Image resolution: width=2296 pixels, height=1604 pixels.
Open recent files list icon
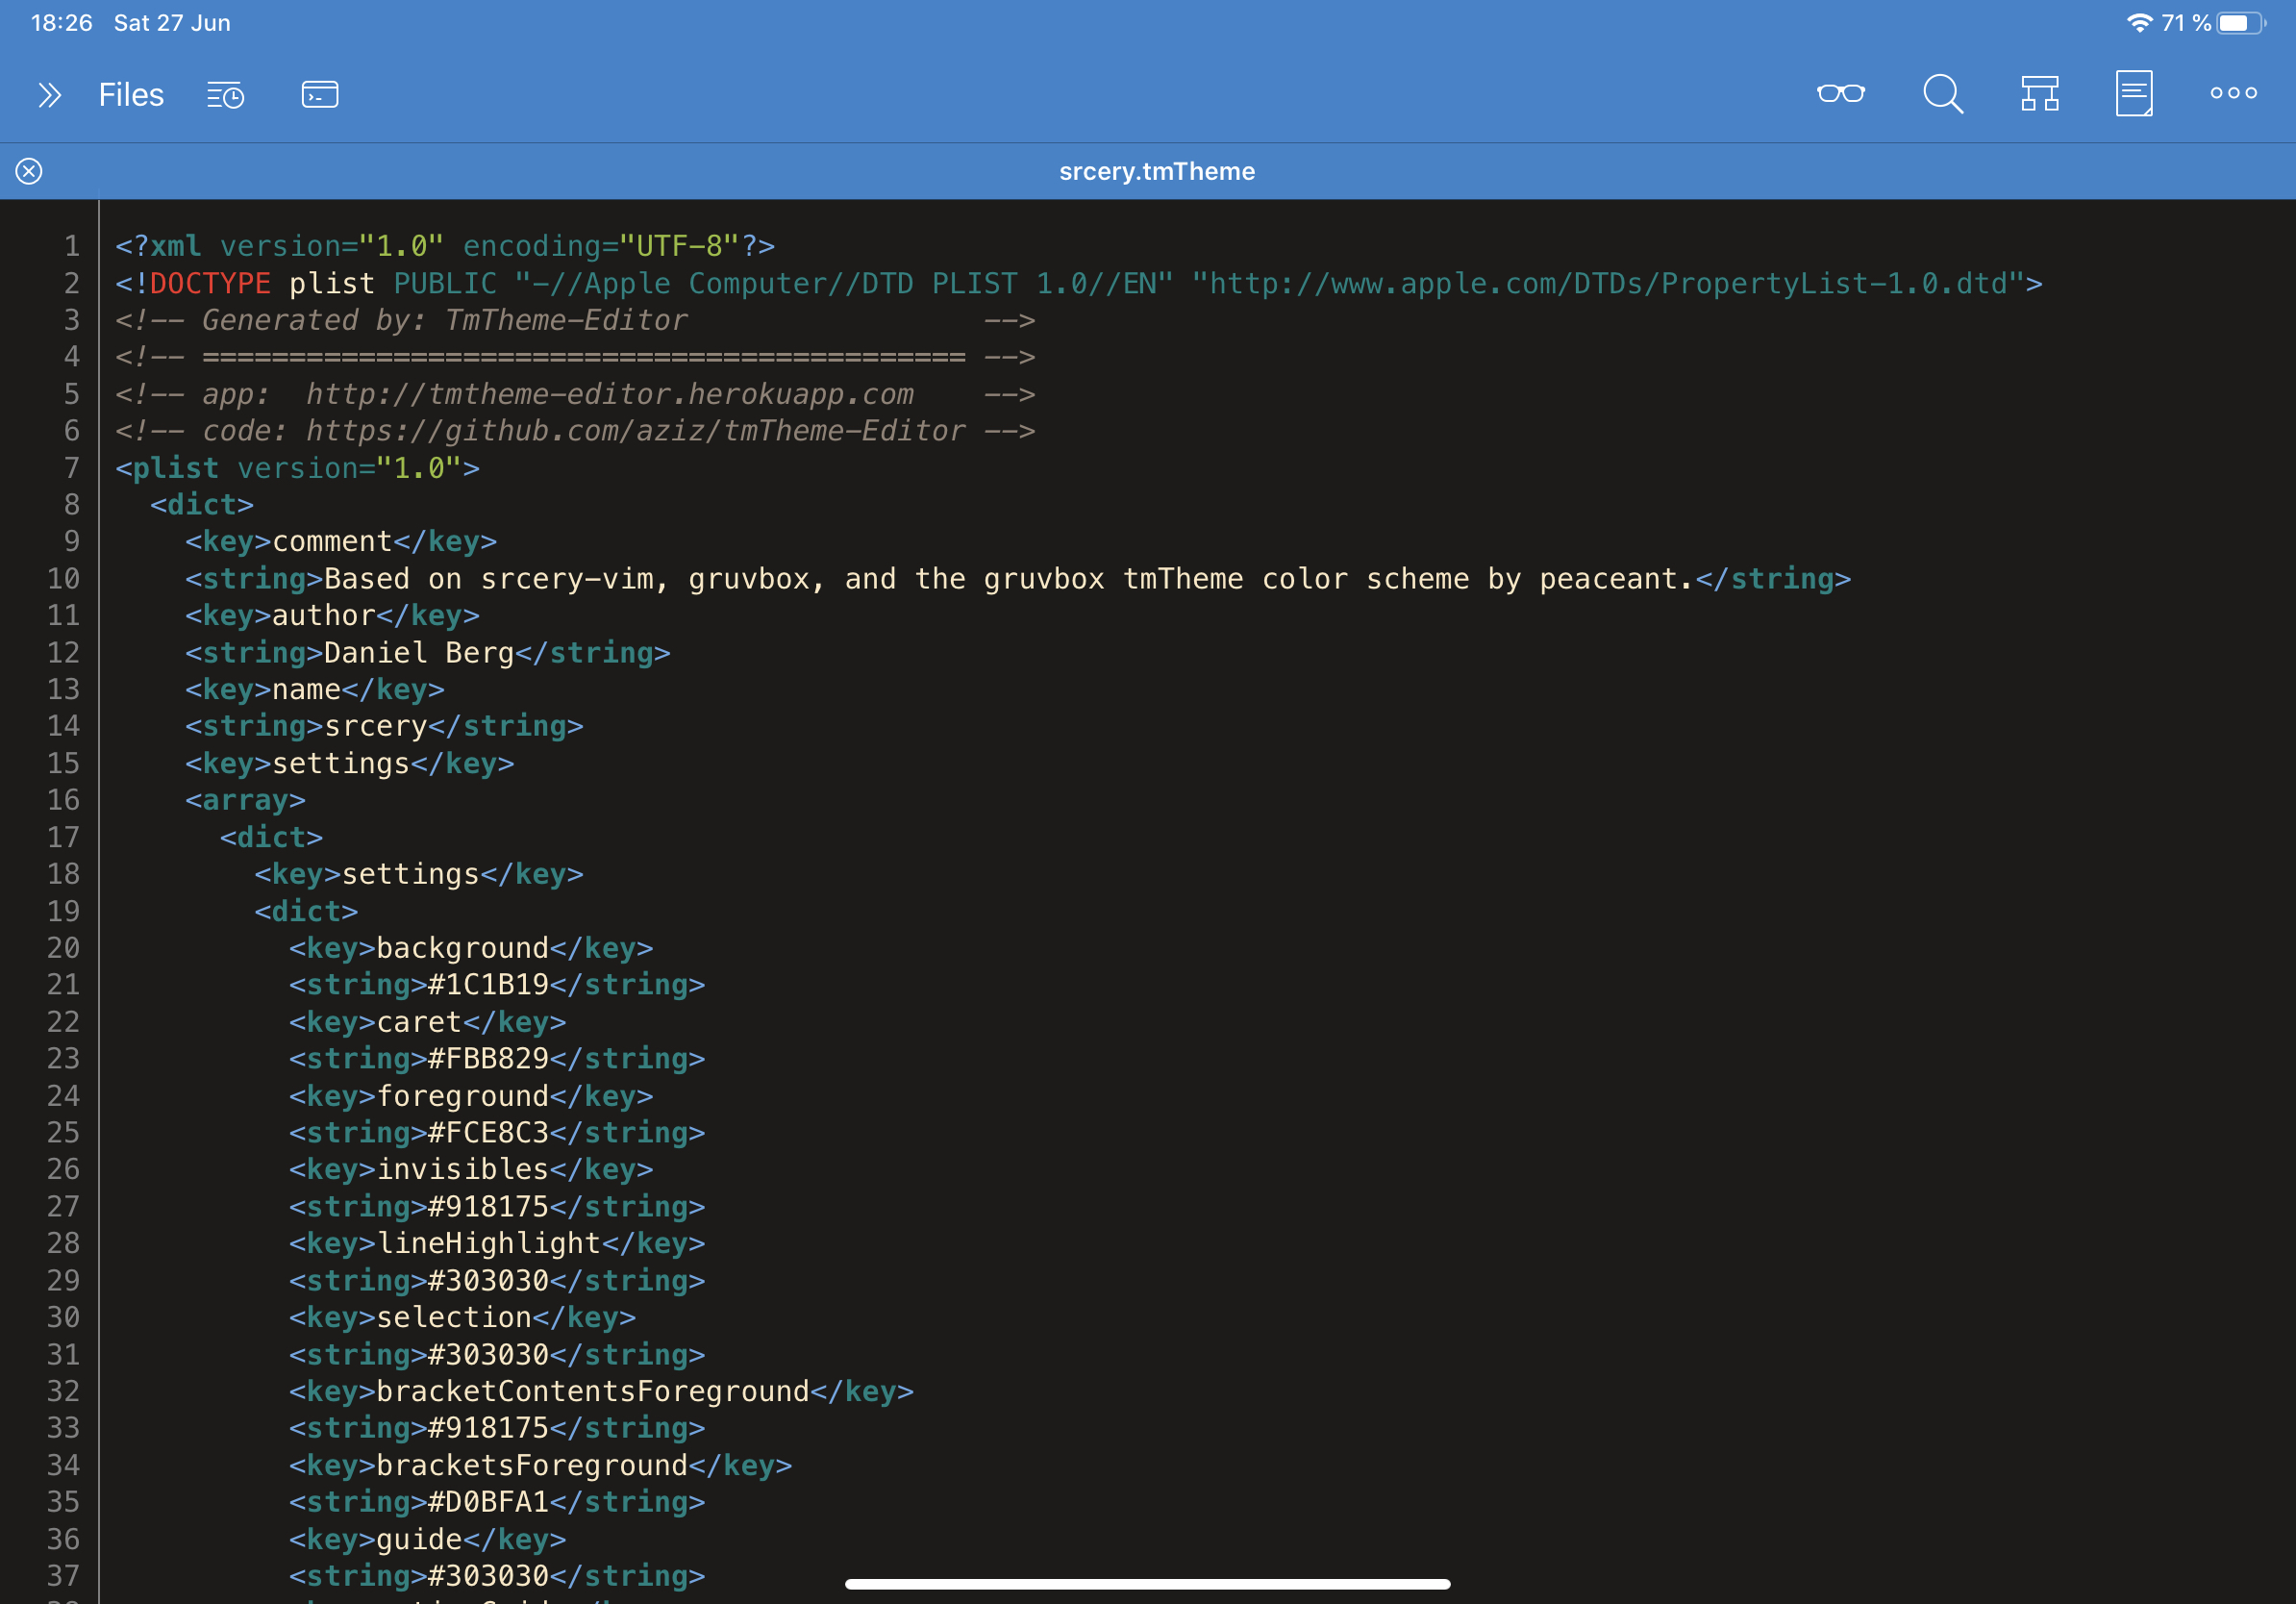click(225, 95)
